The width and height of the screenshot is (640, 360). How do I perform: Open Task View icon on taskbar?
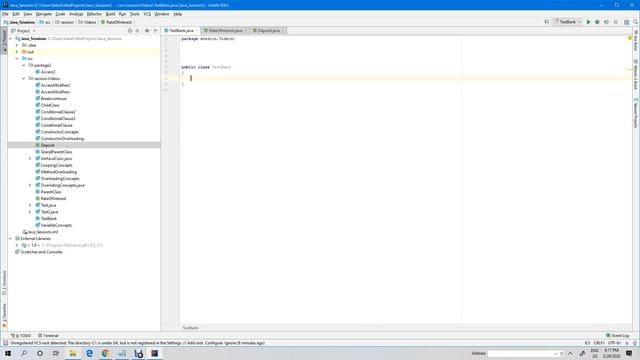tap(56, 353)
